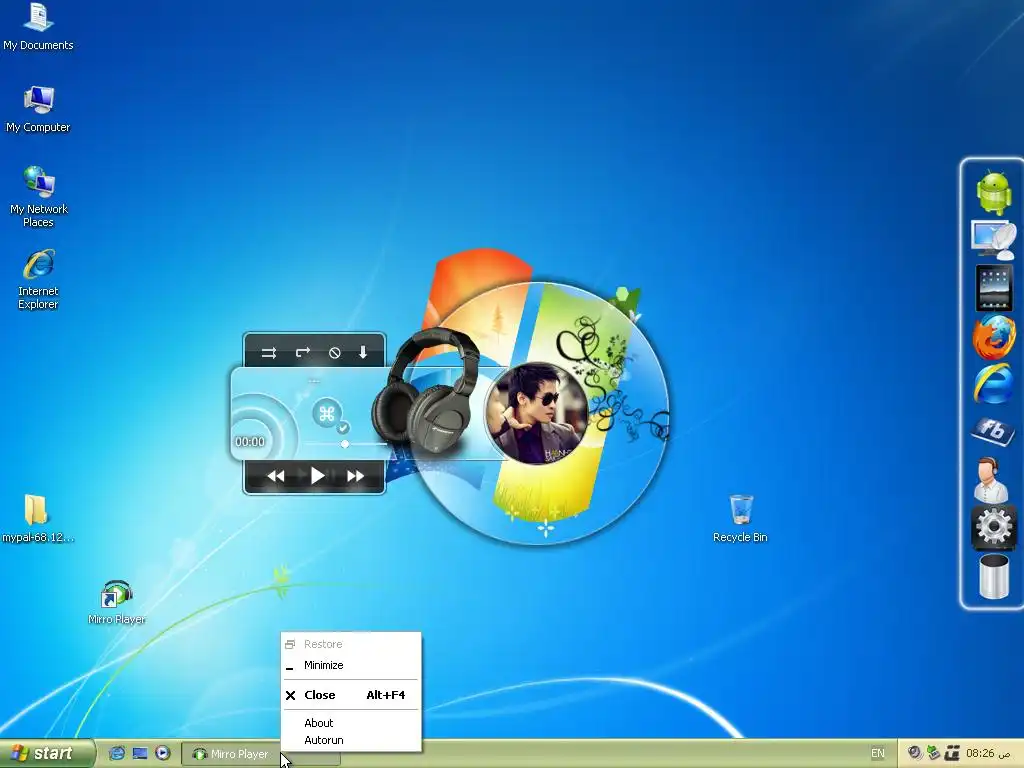Click the fb Facebook dock icon
The height and width of the screenshot is (768, 1024).
(x=993, y=431)
